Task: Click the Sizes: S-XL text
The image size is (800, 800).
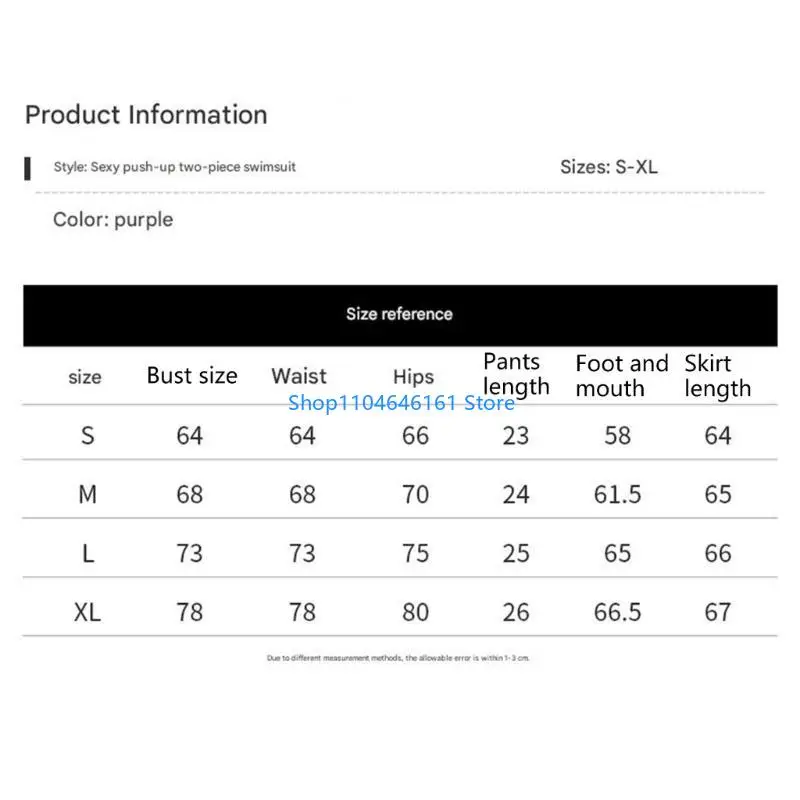Action: click(608, 167)
